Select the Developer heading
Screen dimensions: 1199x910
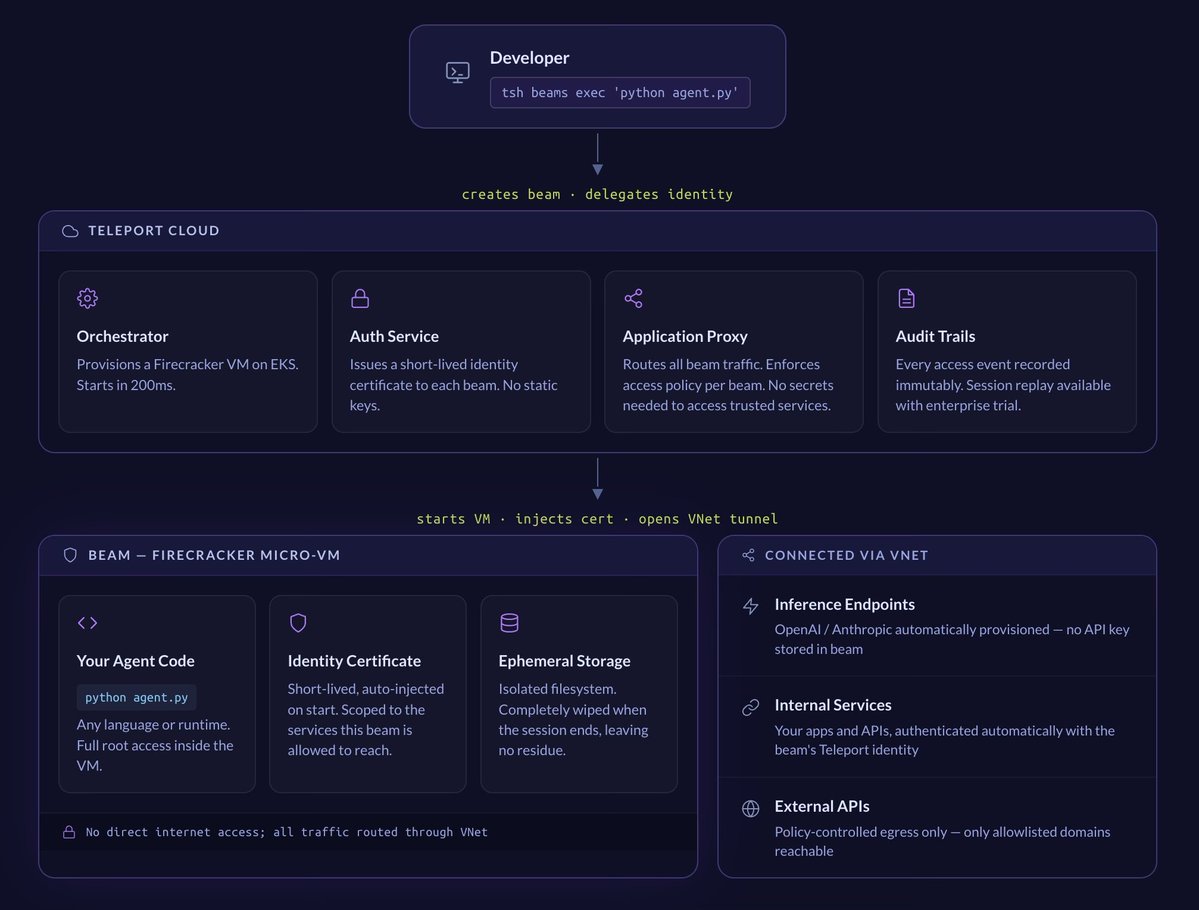[x=529, y=57]
